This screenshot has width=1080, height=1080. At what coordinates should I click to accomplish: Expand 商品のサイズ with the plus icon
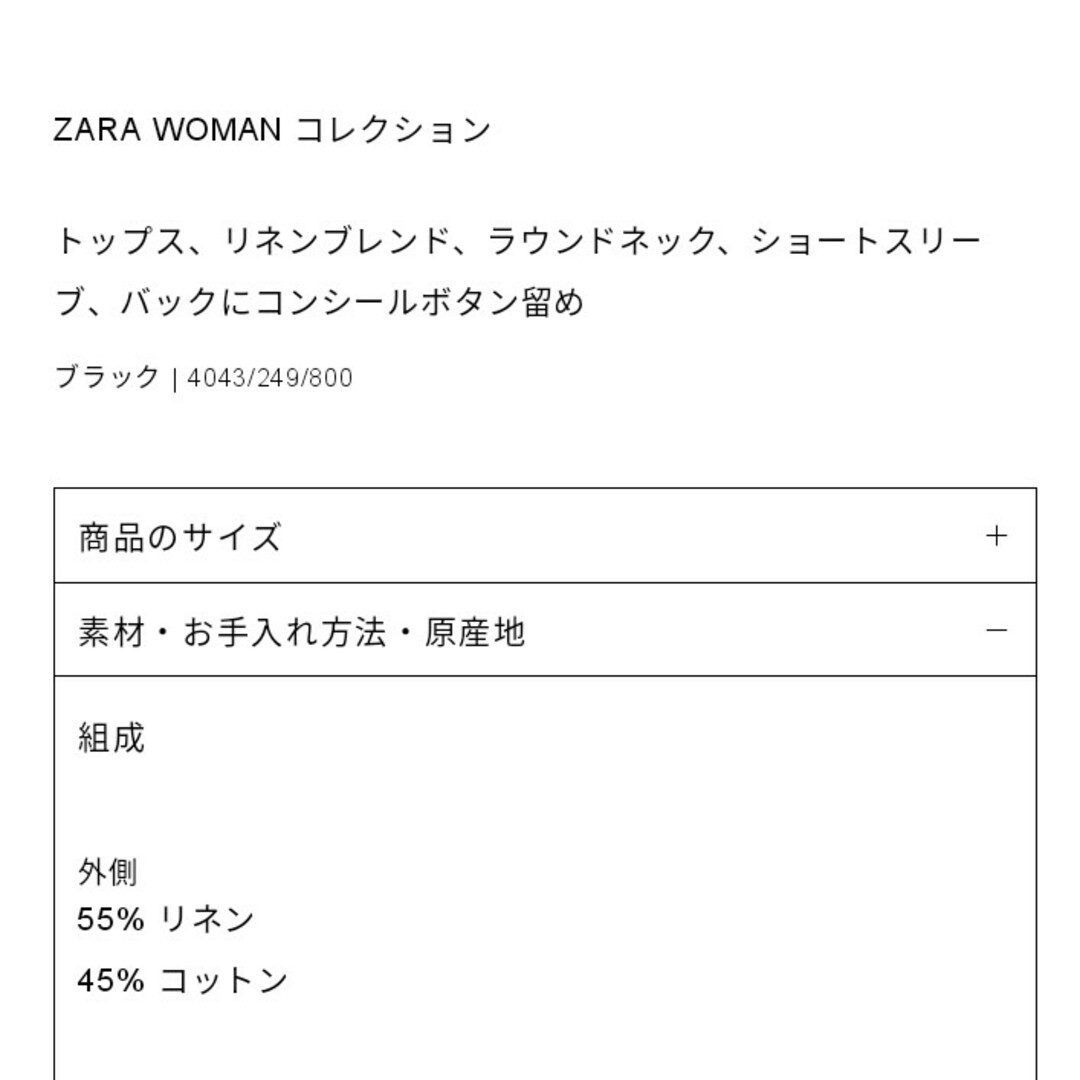(995, 536)
